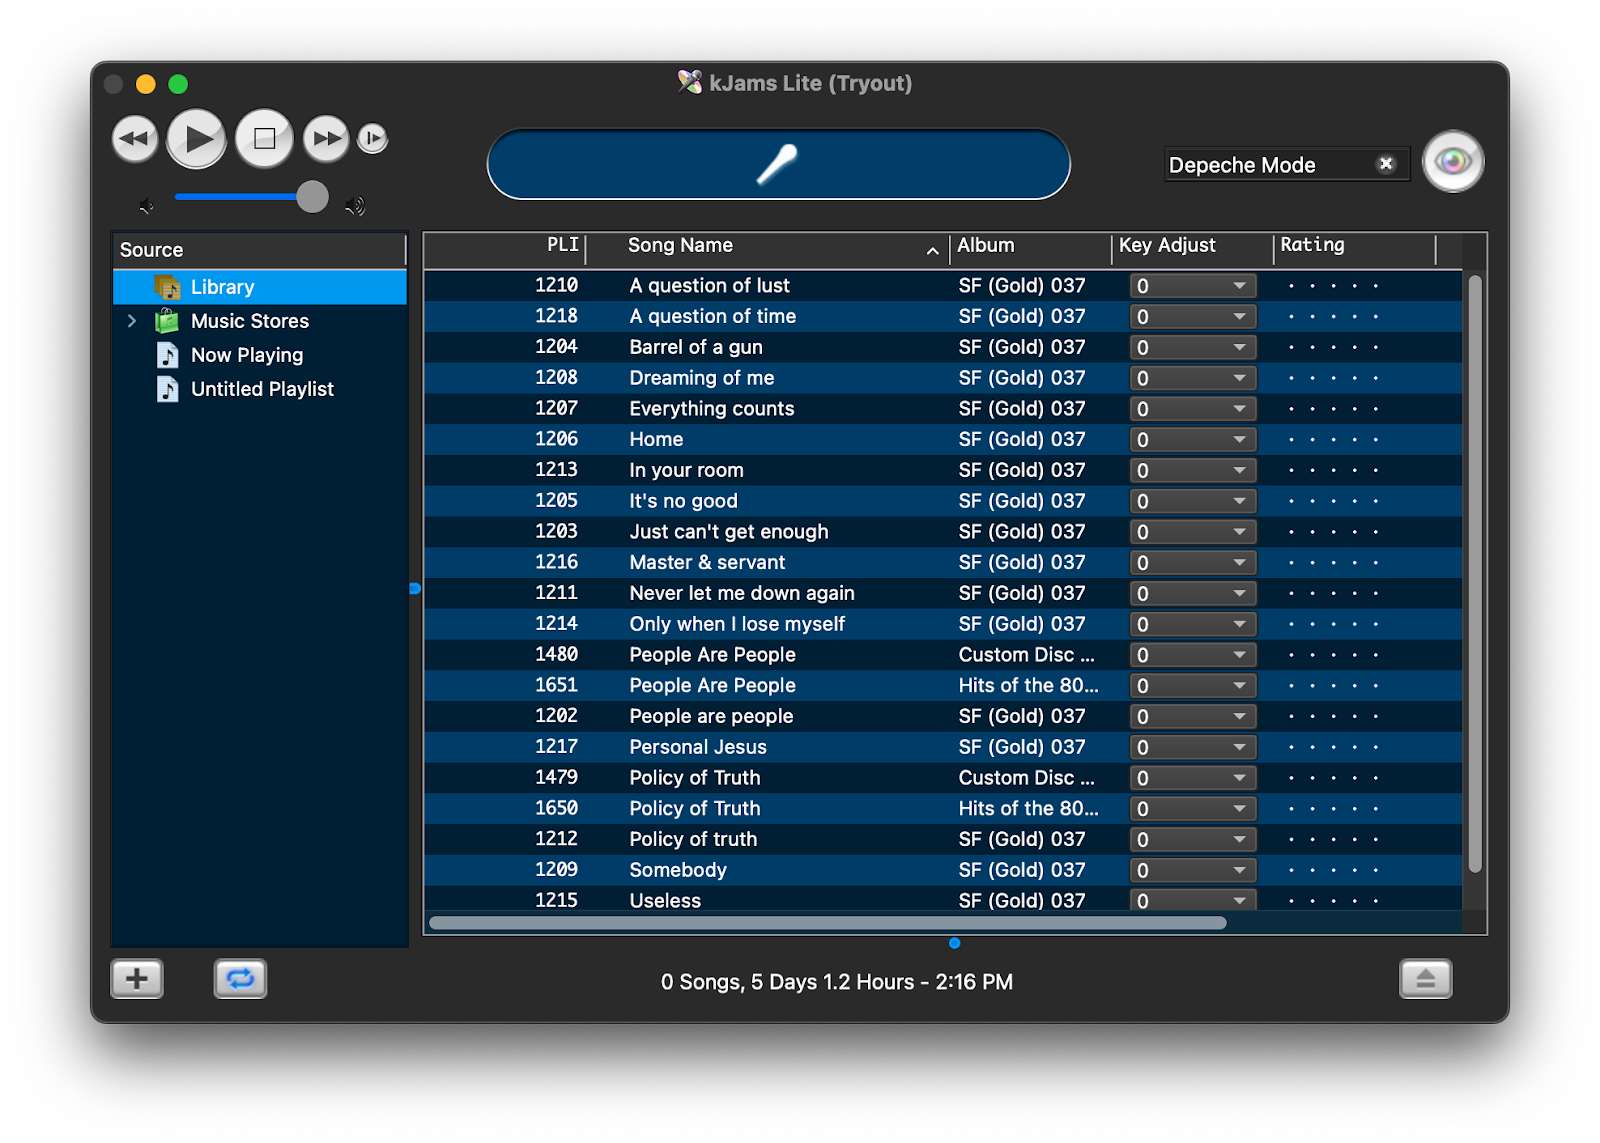Select the song Just can't get enough
The height and width of the screenshot is (1143, 1600).
(x=729, y=532)
